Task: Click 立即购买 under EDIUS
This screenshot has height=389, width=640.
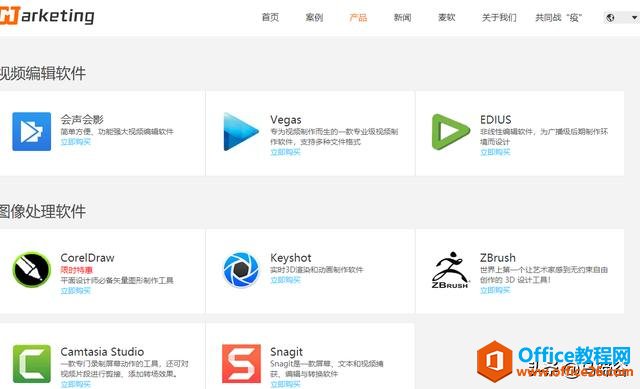Action: [x=495, y=152]
